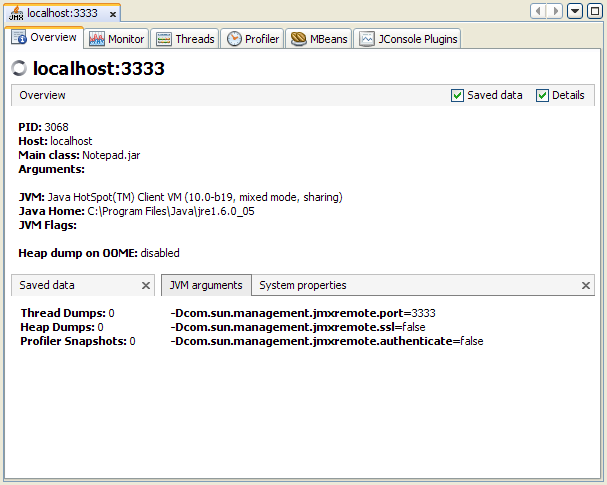Image resolution: width=607 pixels, height=485 pixels.
Task: Click the MBeans tab icon
Action: click(x=298, y=39)
